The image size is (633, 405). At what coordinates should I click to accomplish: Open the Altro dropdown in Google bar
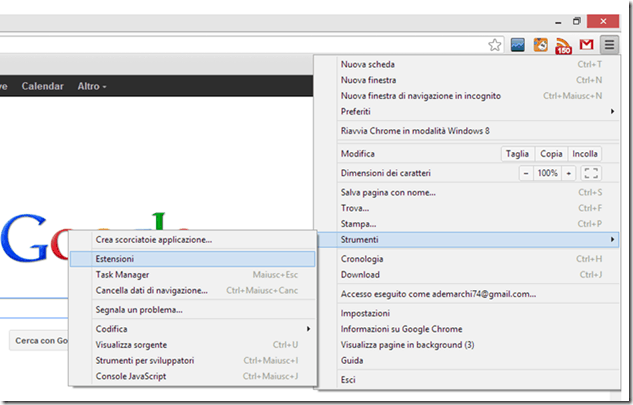coord(92,86)
